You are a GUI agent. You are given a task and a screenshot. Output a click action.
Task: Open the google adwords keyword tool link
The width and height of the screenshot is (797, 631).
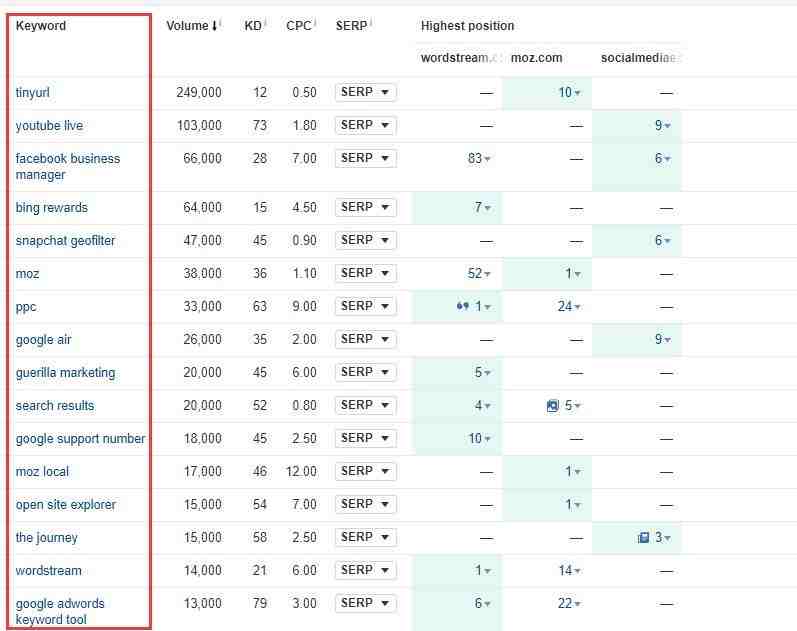tap(59, 611)
